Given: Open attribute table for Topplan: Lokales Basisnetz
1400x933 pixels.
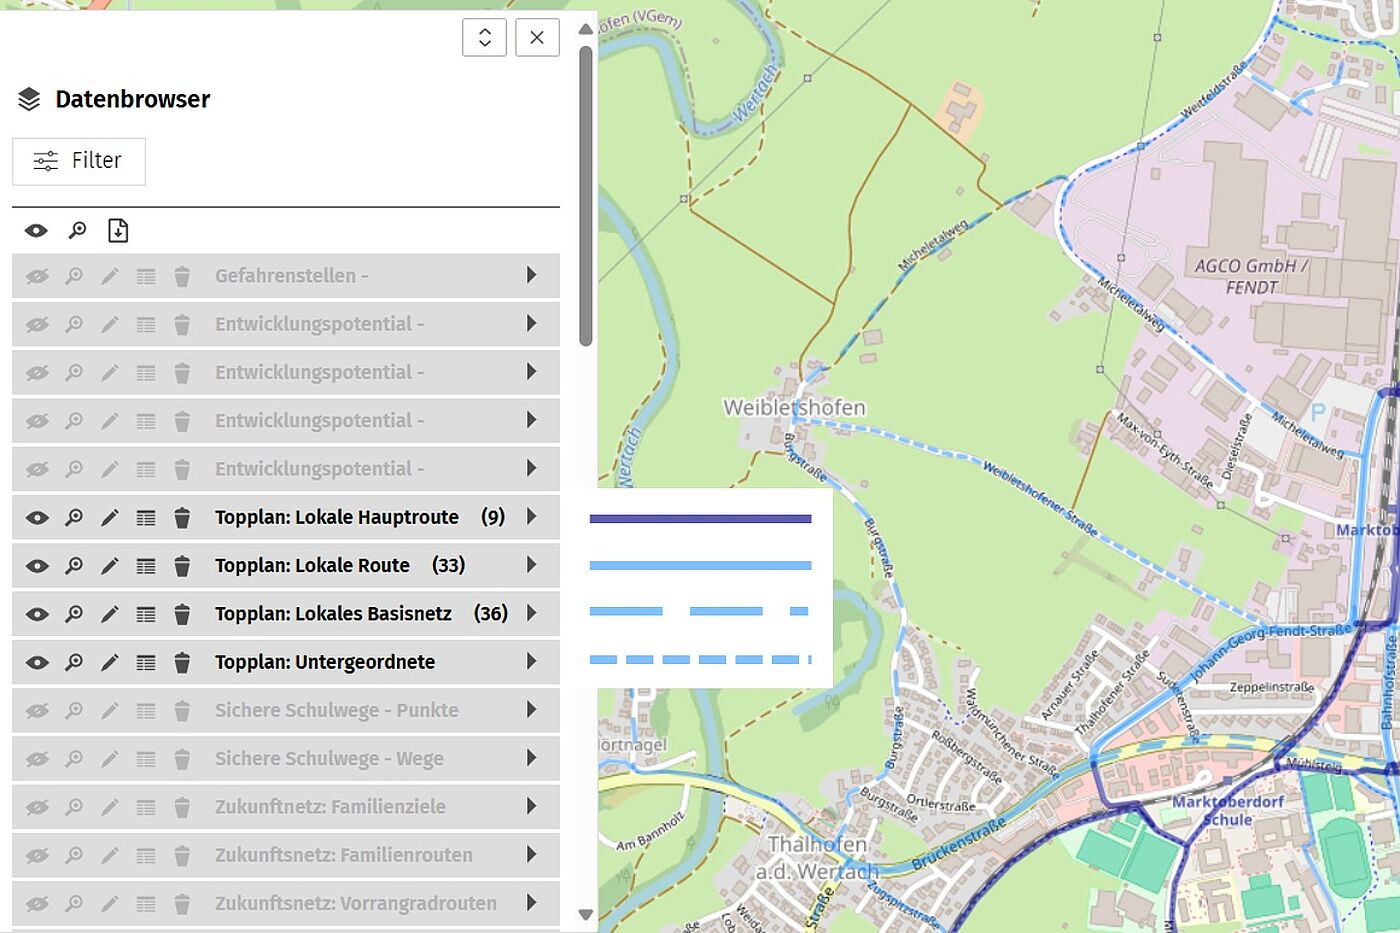Looking at the screenshot, I should coord(146,614).
